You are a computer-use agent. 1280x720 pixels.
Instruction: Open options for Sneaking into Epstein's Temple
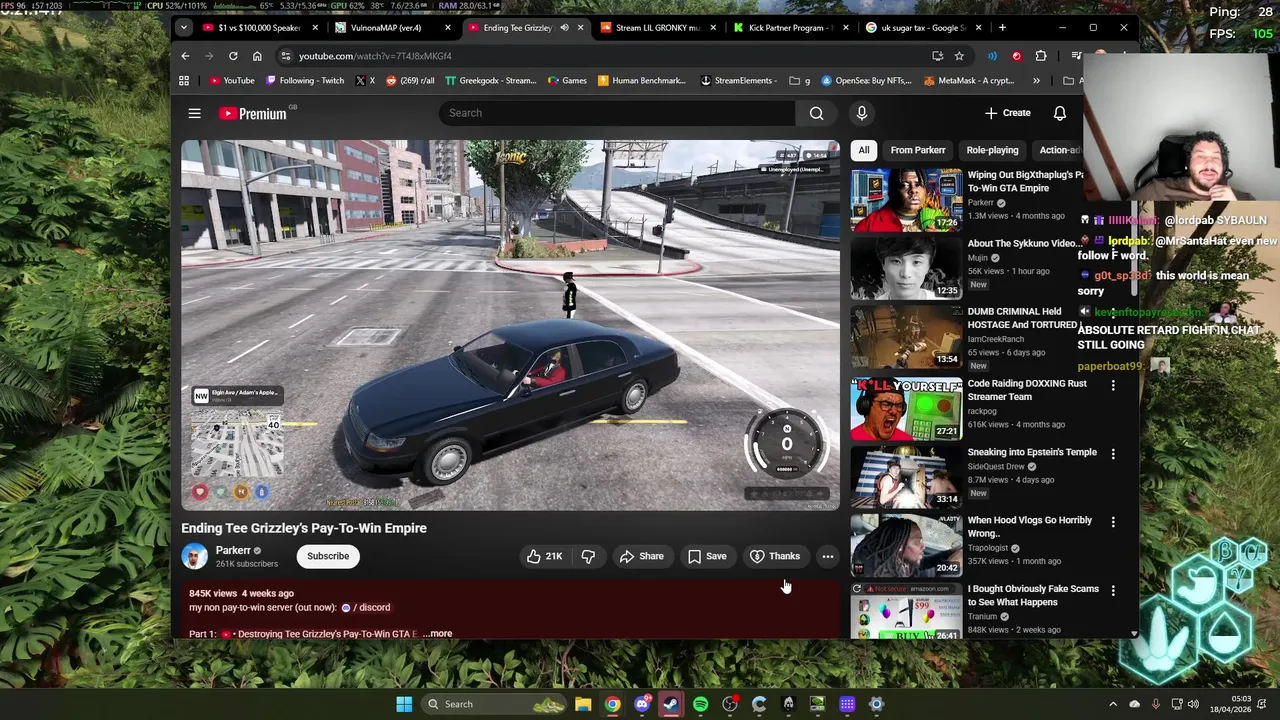click(x=1113, y=453)
